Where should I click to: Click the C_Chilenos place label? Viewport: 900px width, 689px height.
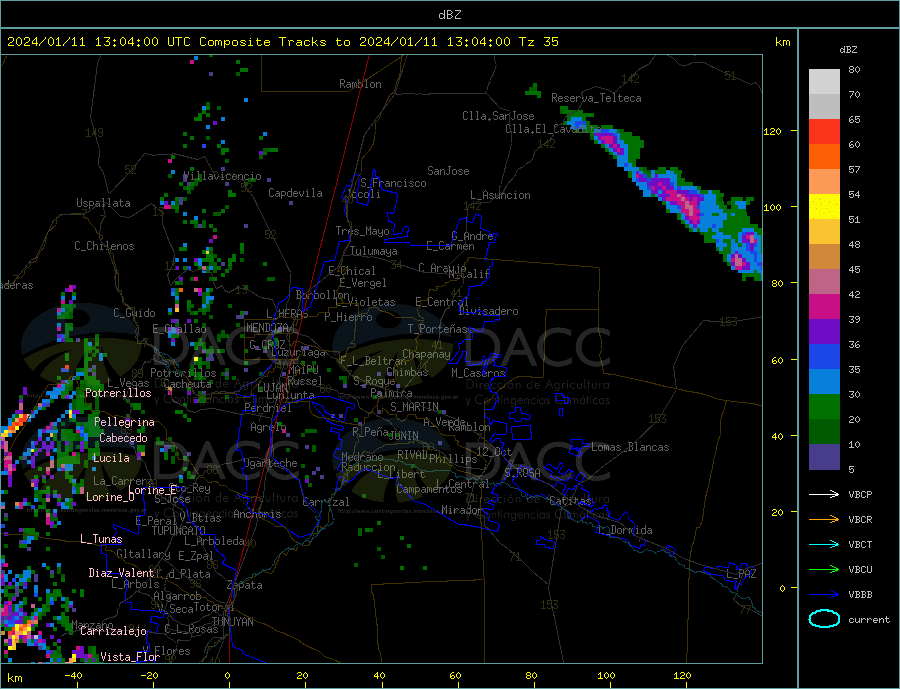pyautogui.click(x=104, y=246)
